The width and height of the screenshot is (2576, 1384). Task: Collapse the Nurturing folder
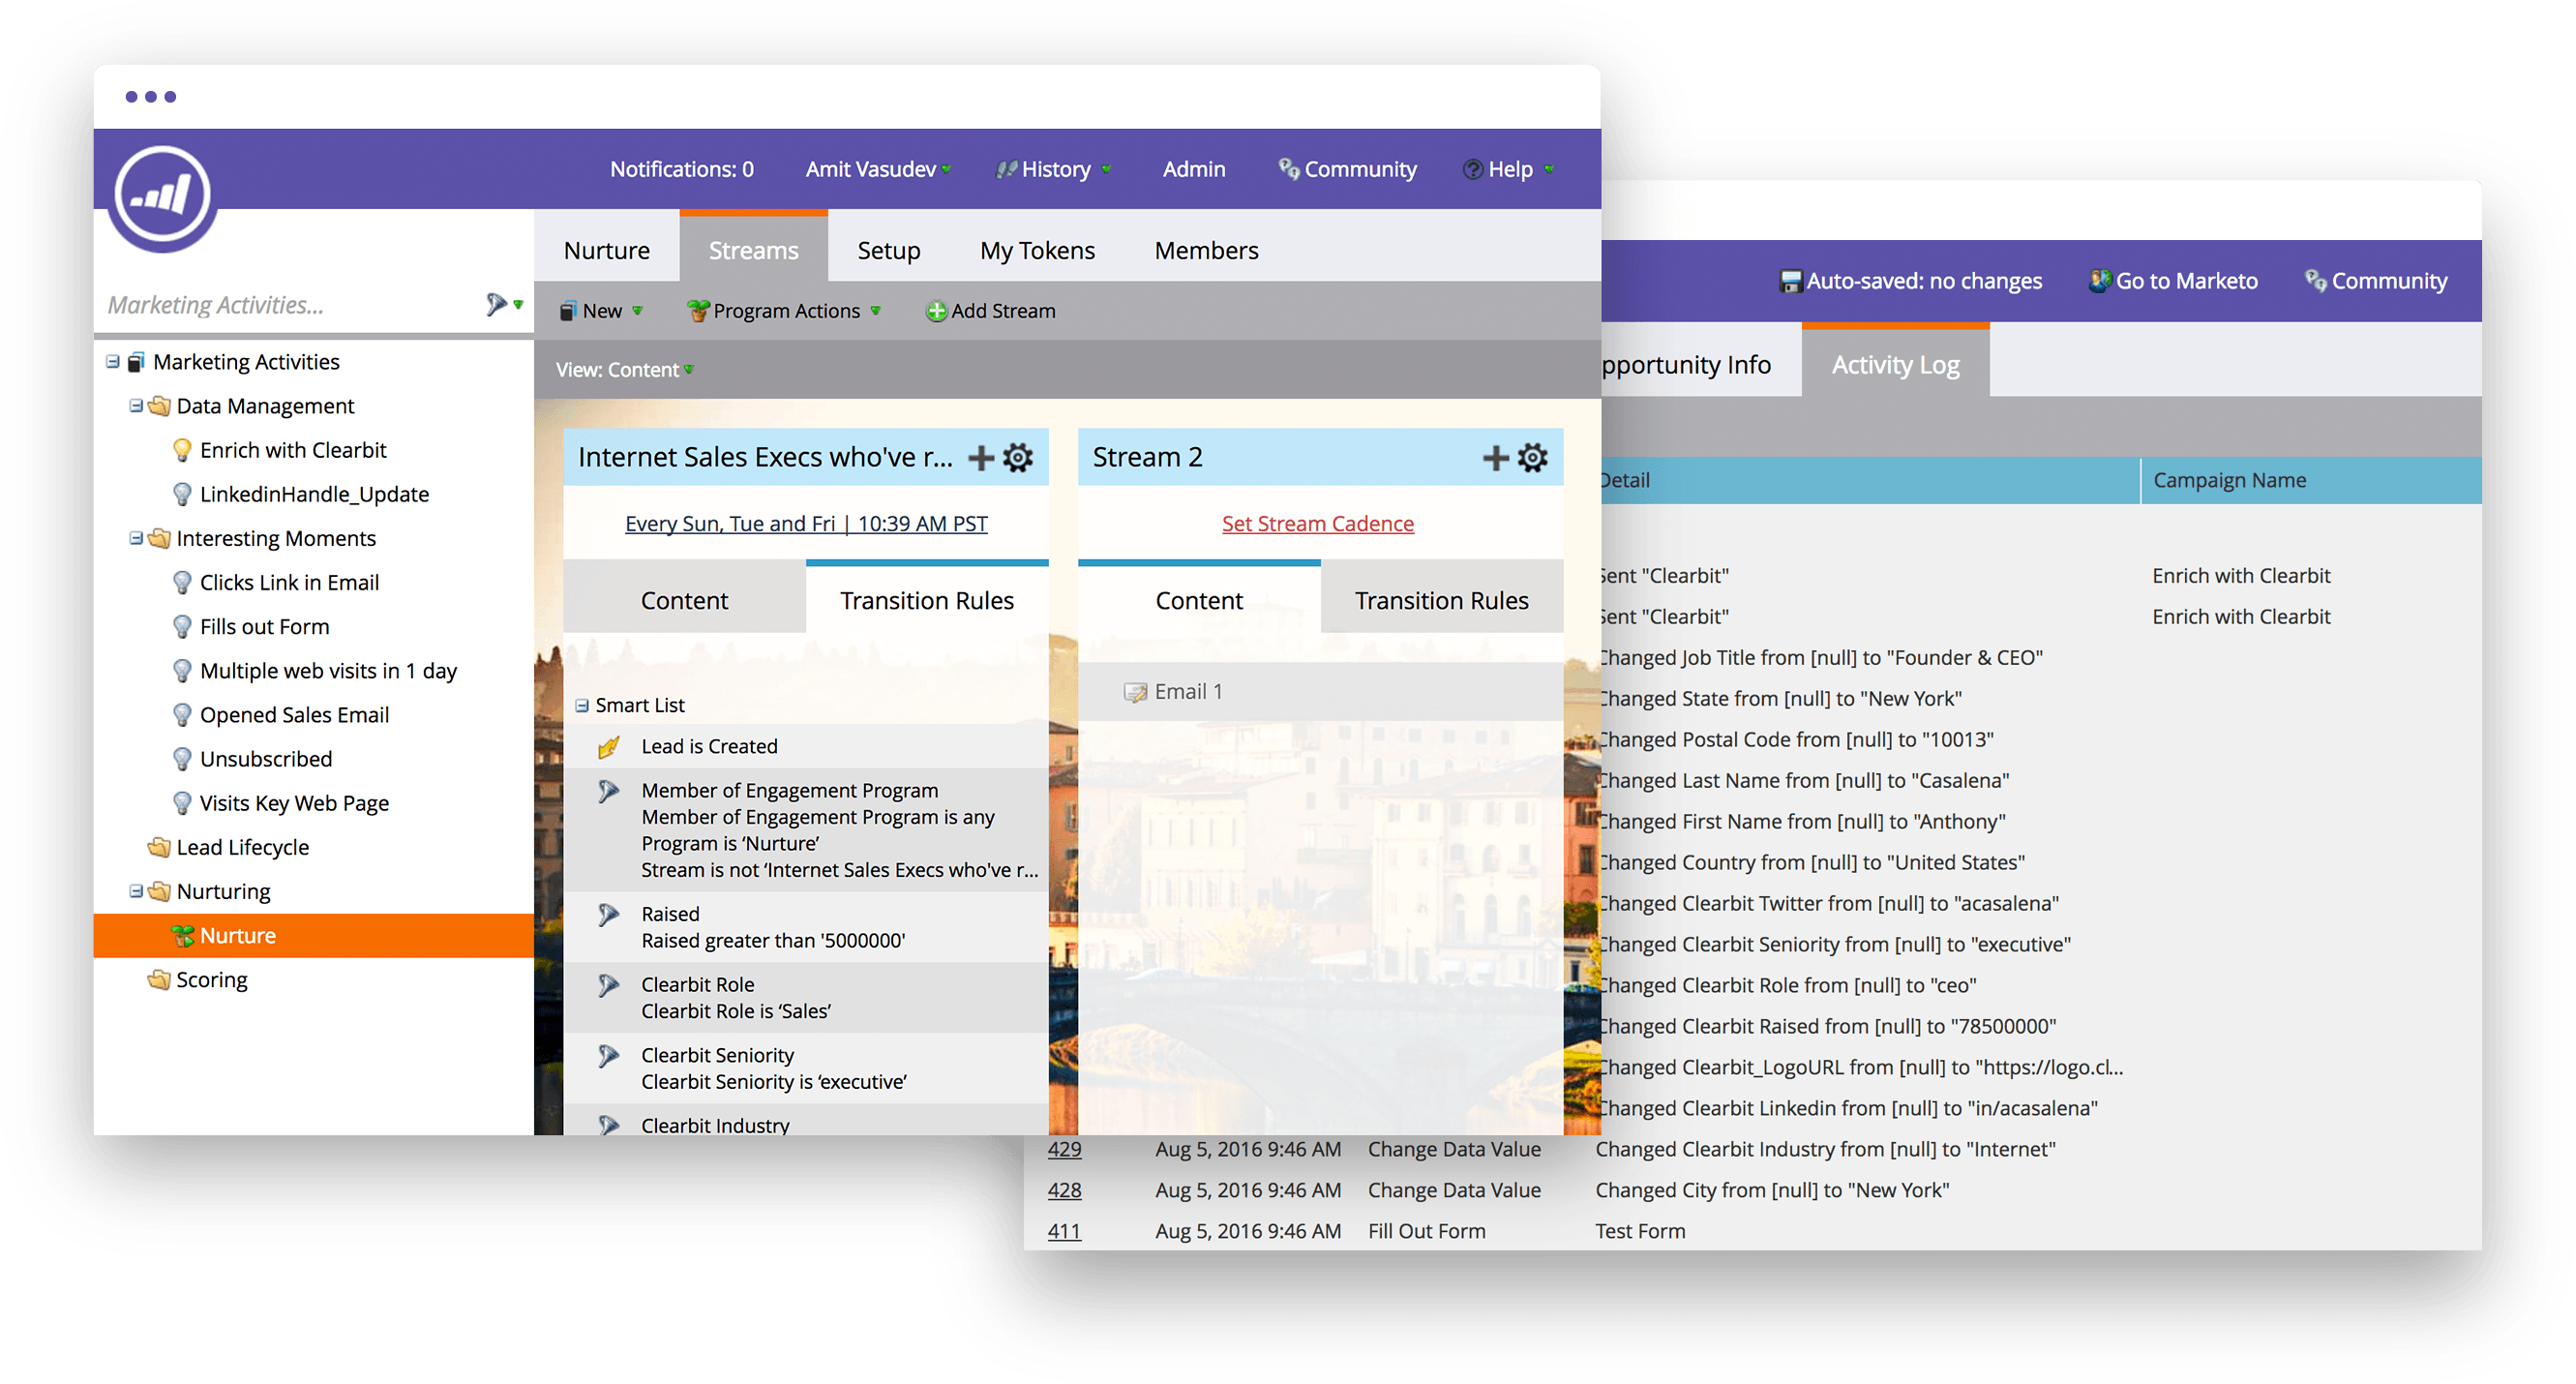click(136, 891)
